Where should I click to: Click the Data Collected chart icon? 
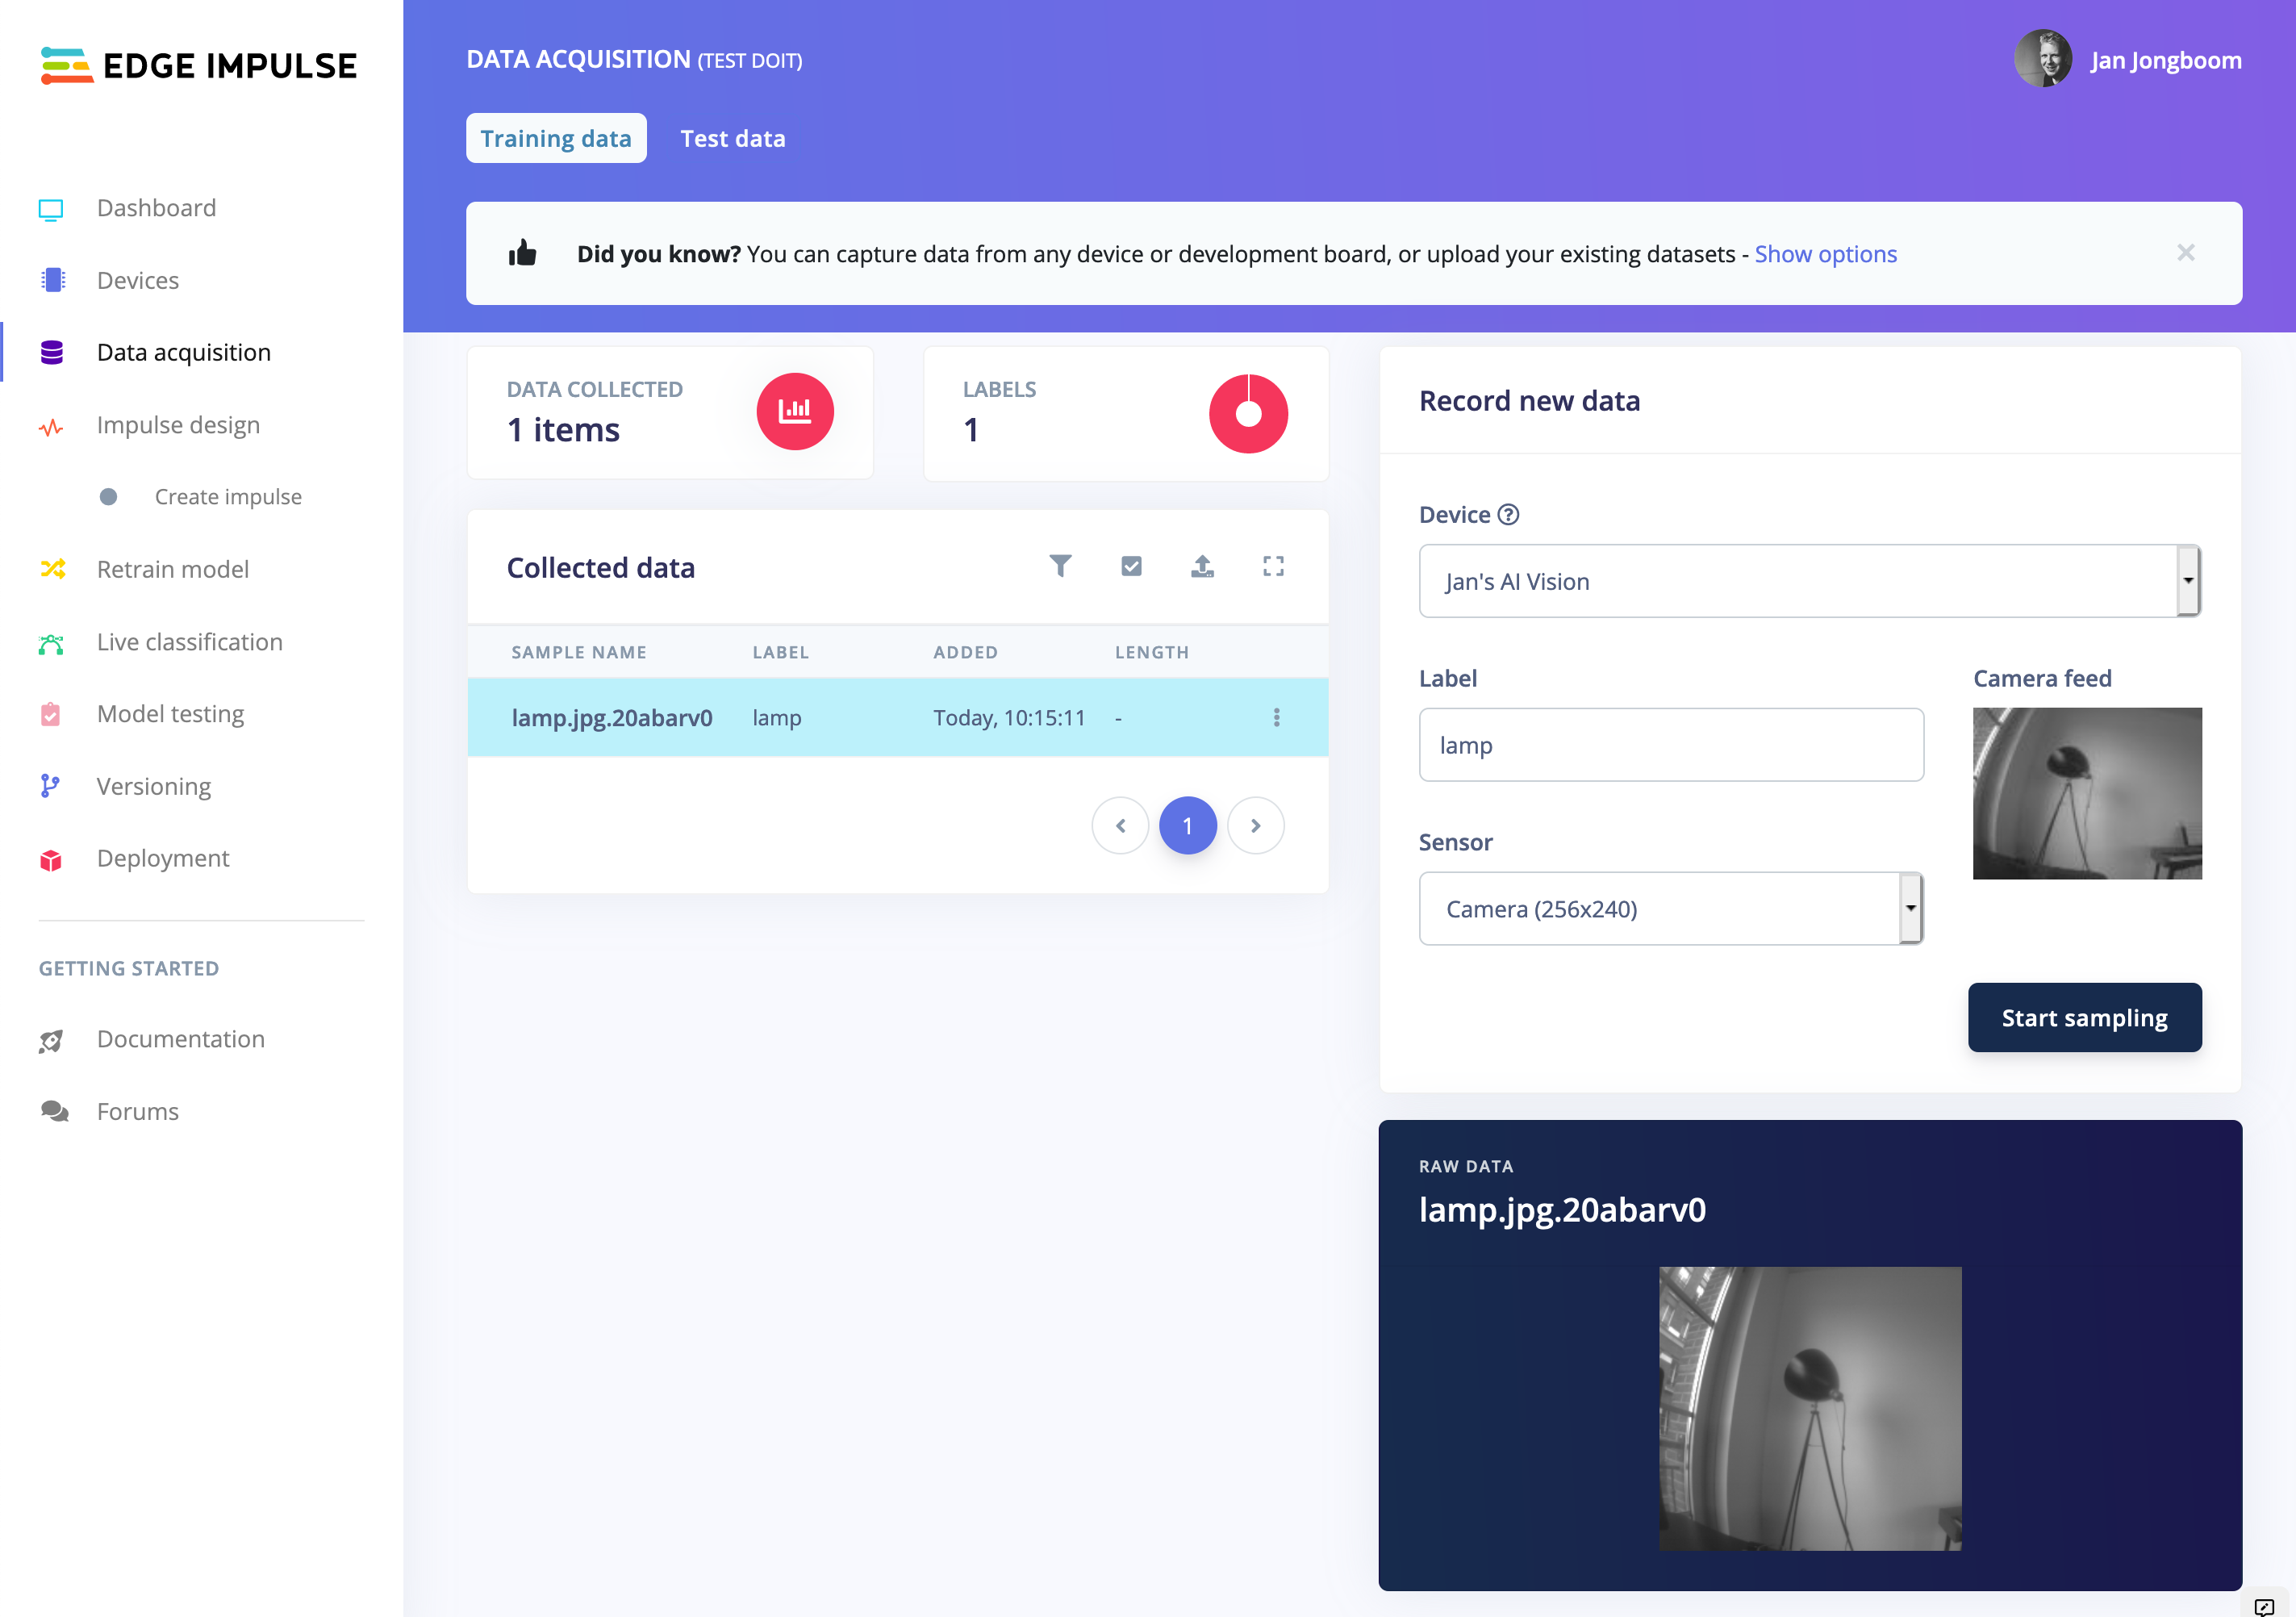click(x=795, y=411)
